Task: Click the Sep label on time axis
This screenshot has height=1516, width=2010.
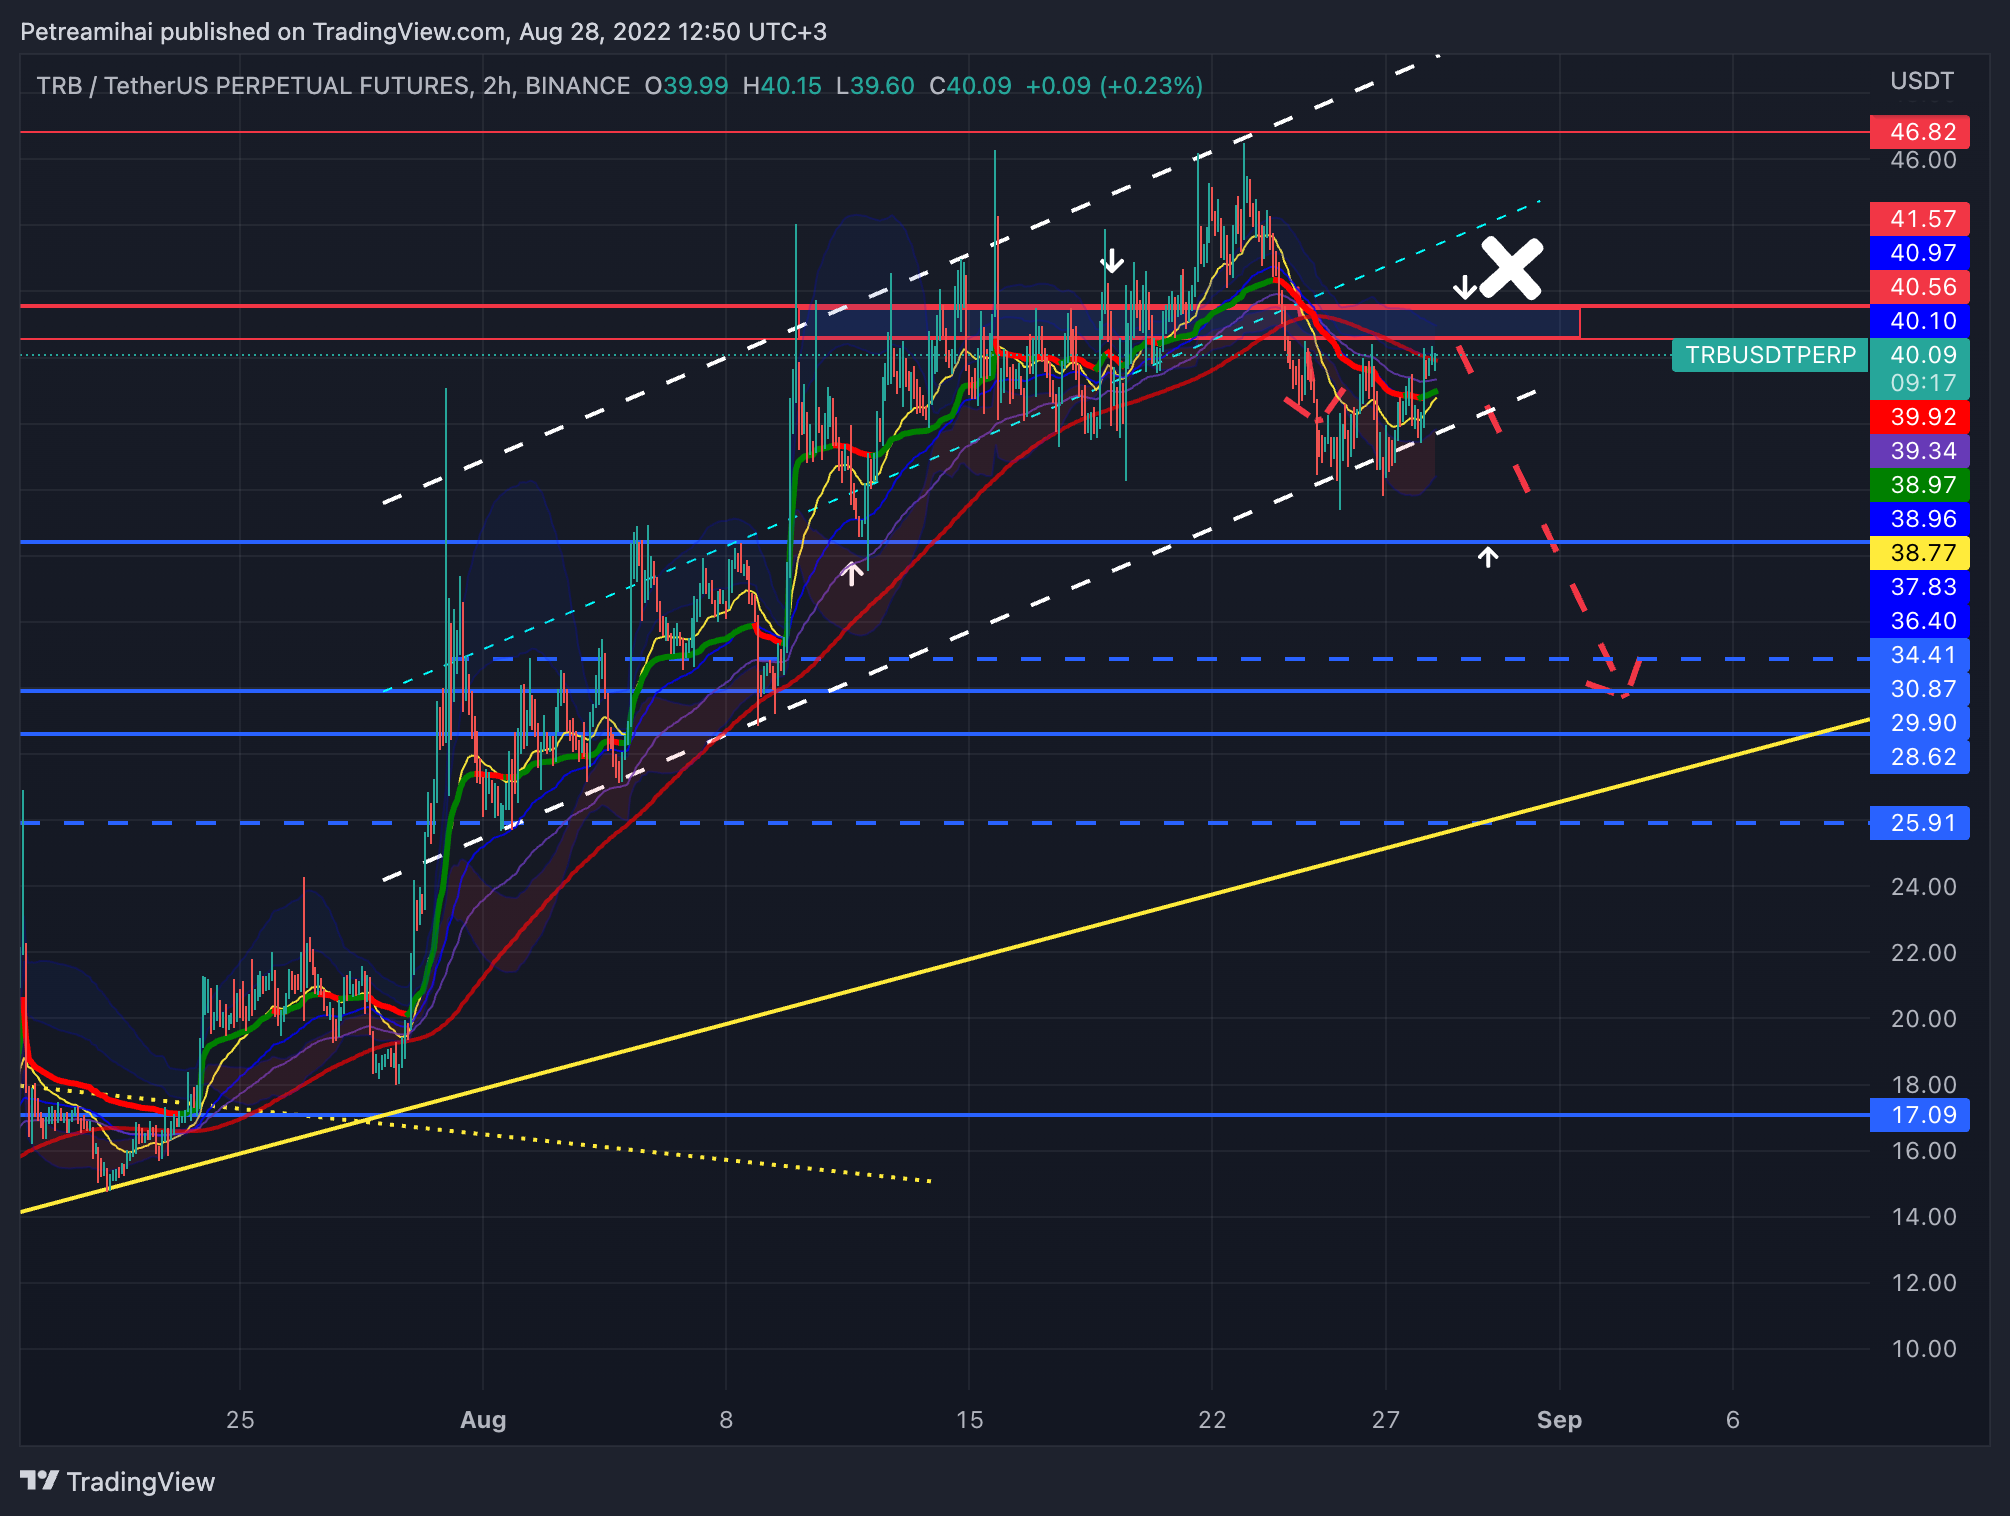Action: tap(1559, 1420)
